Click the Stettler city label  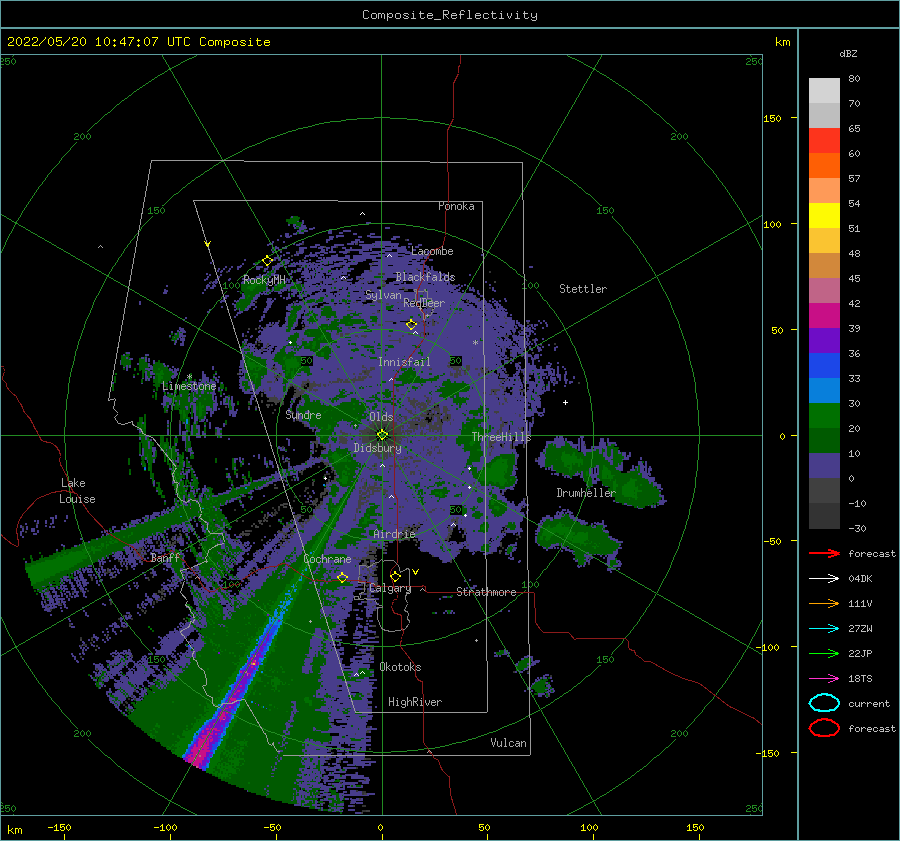click(583, 289)
